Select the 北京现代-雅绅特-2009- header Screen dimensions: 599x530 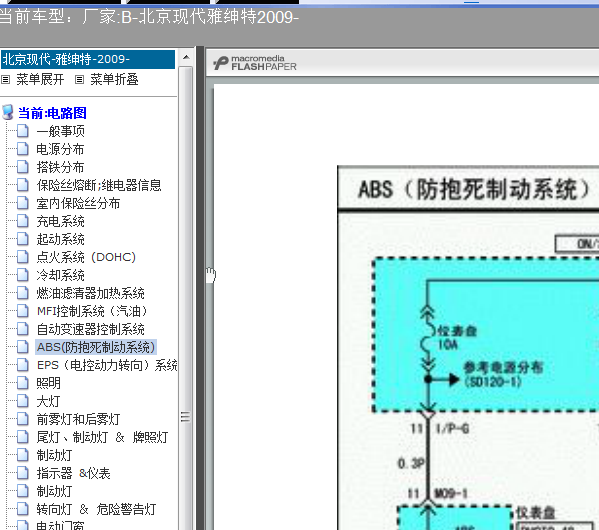pyautogui.click(x=87, y=59)
